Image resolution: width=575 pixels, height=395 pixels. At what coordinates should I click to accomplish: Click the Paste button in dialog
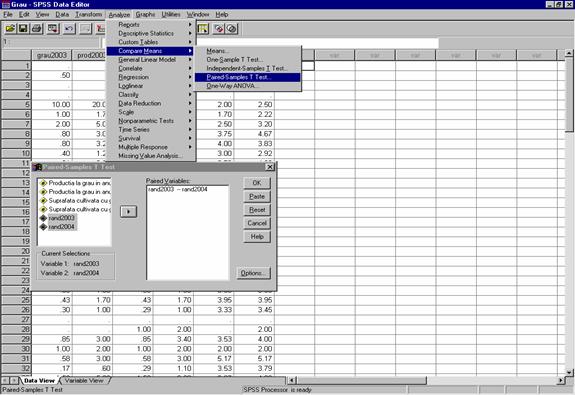257,196
